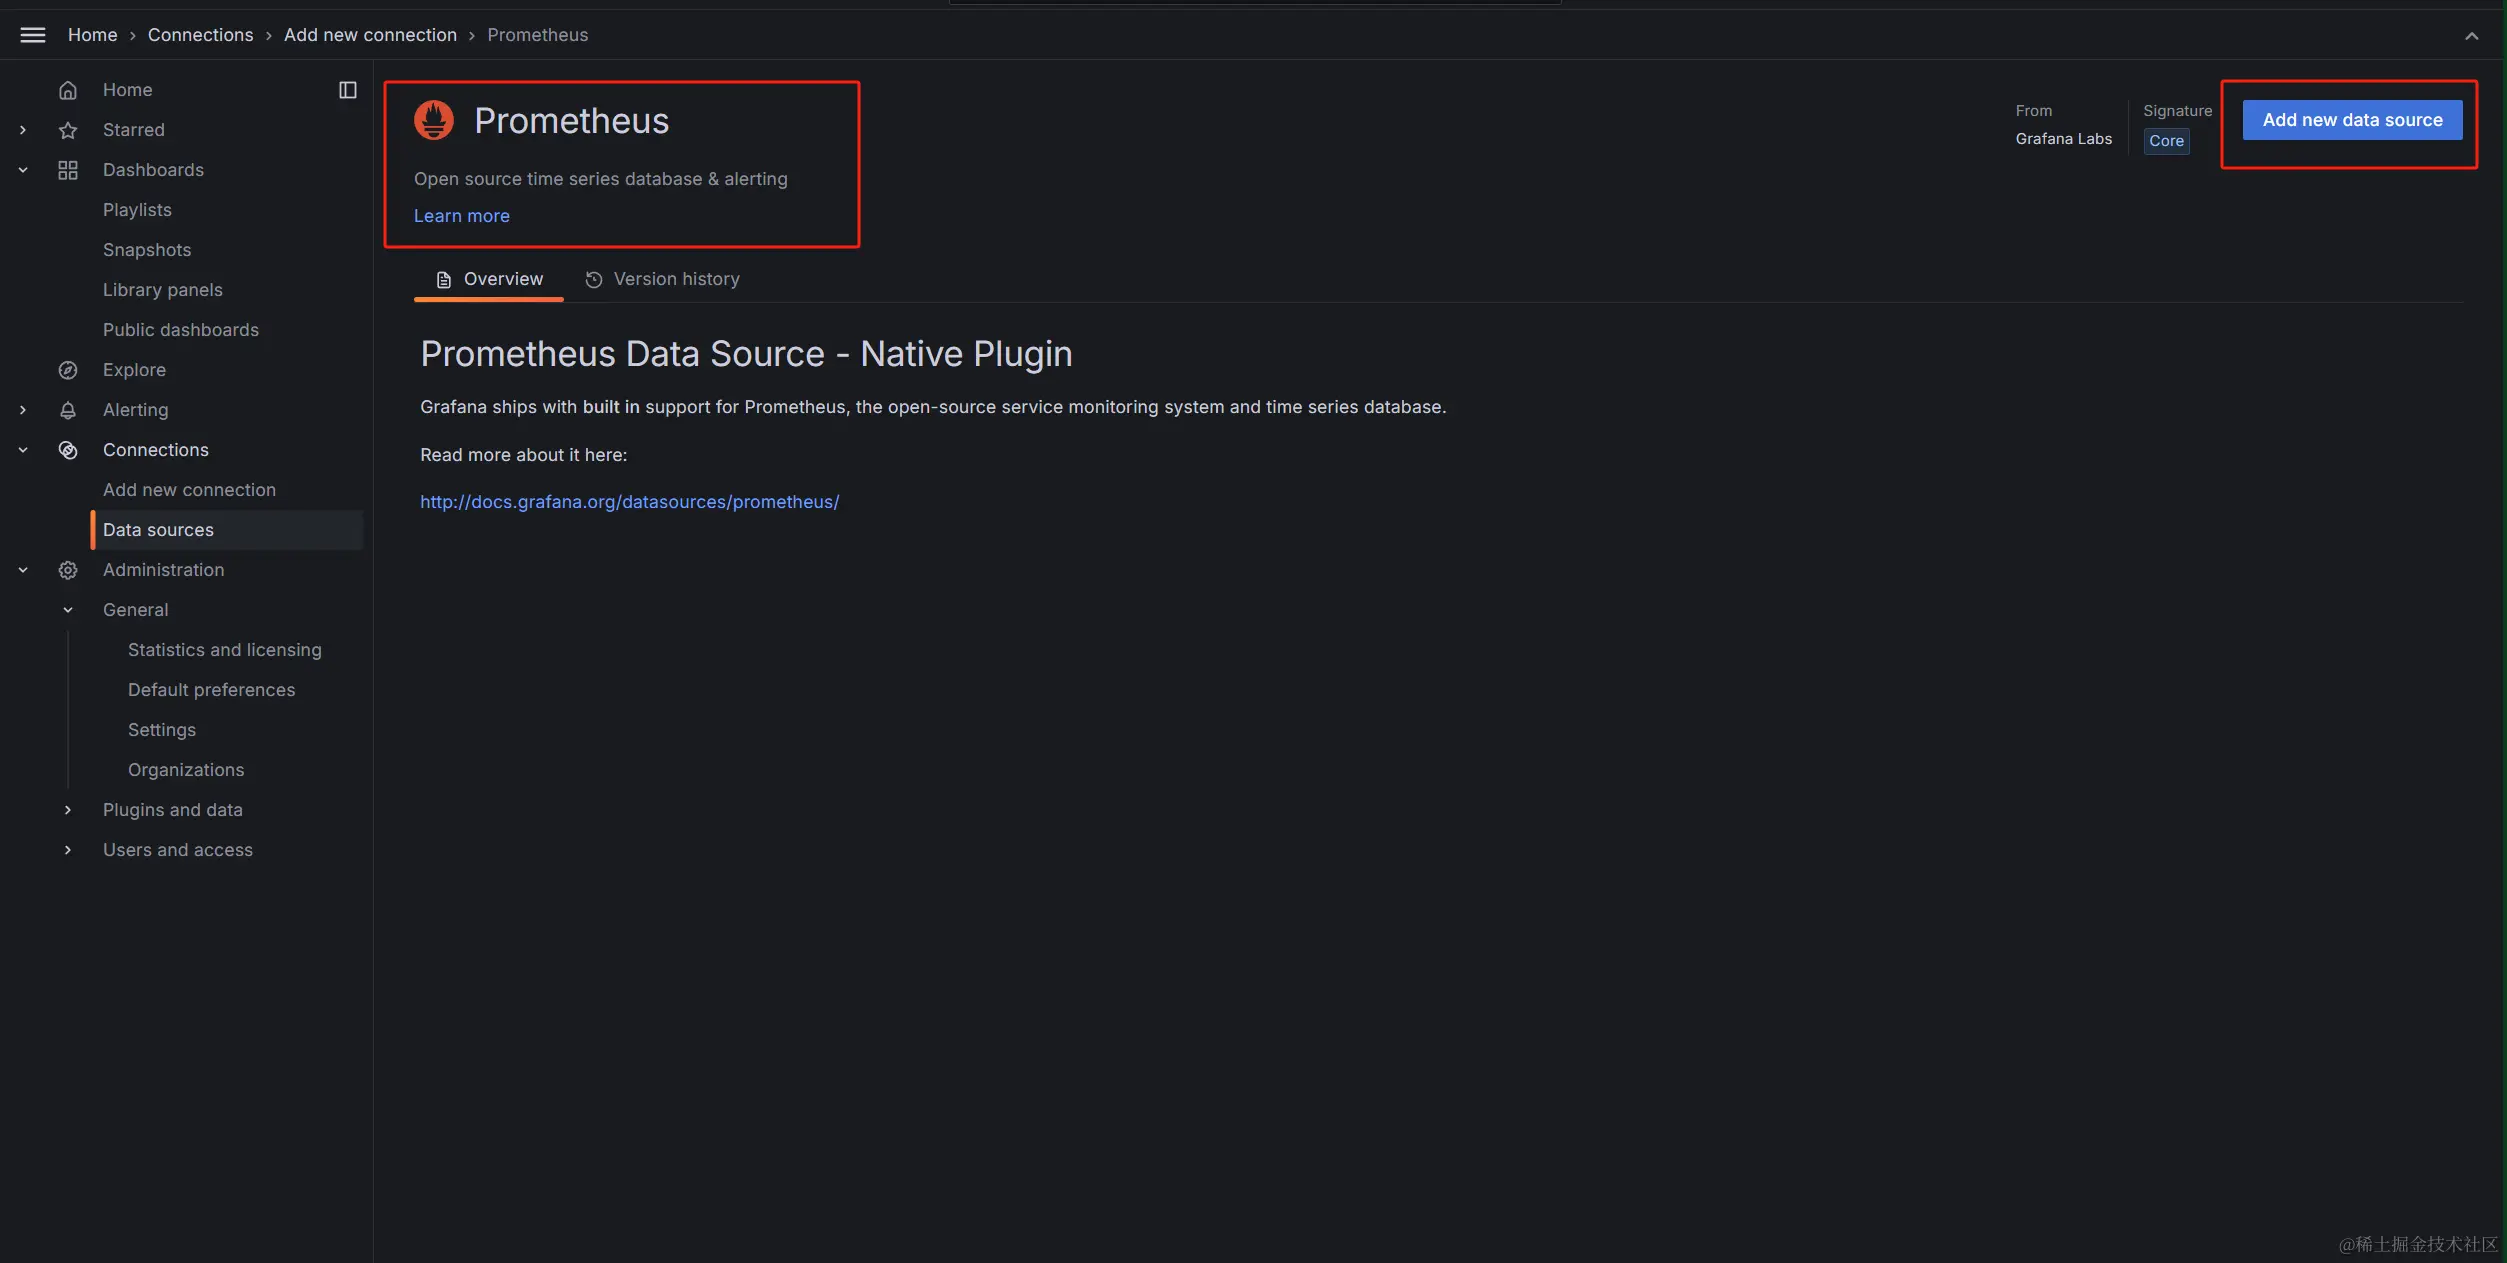2507x1263 pixels.
Task: Click Add new data source button
Action: point(2352,120)
